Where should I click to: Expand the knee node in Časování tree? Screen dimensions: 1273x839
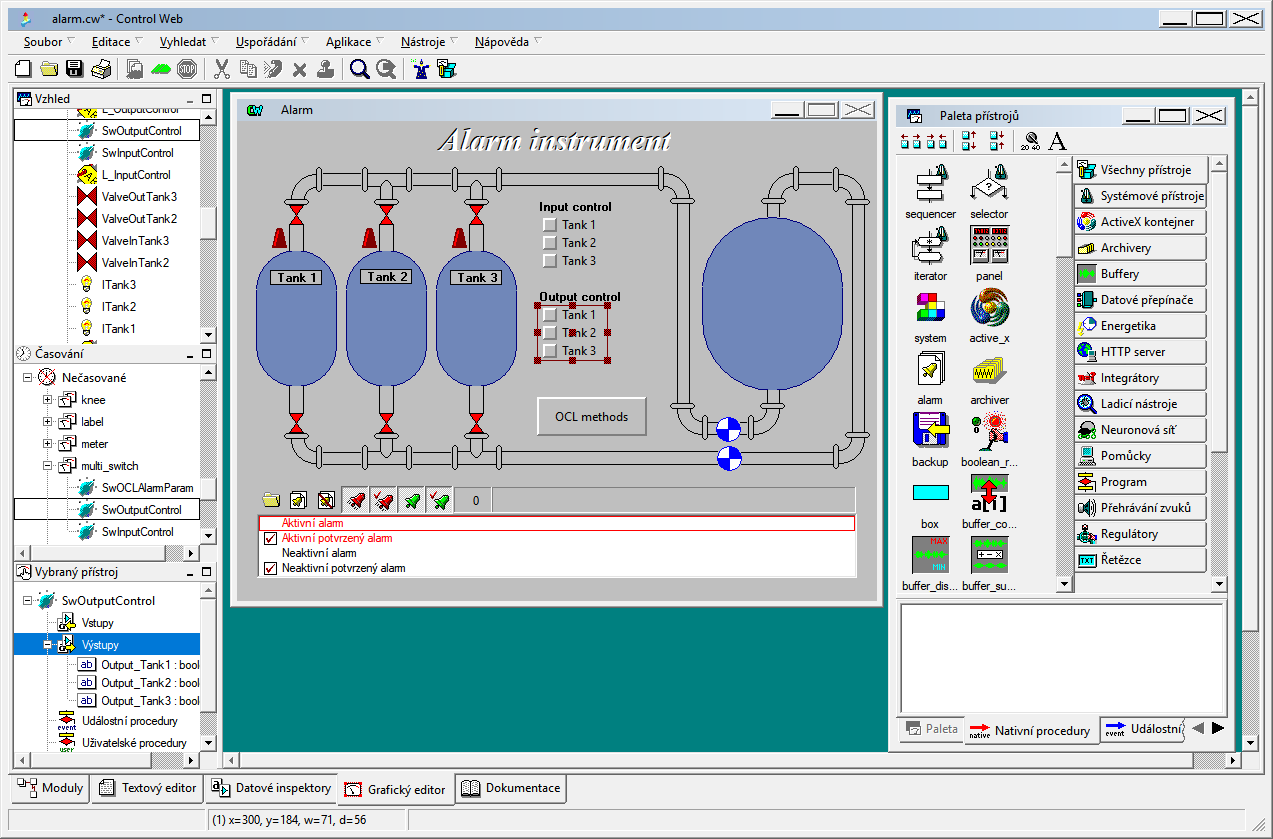coord(47,400)
